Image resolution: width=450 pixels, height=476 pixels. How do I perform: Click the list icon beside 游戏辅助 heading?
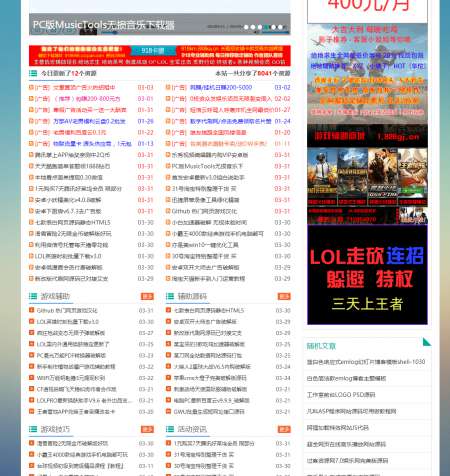point(33,296)
